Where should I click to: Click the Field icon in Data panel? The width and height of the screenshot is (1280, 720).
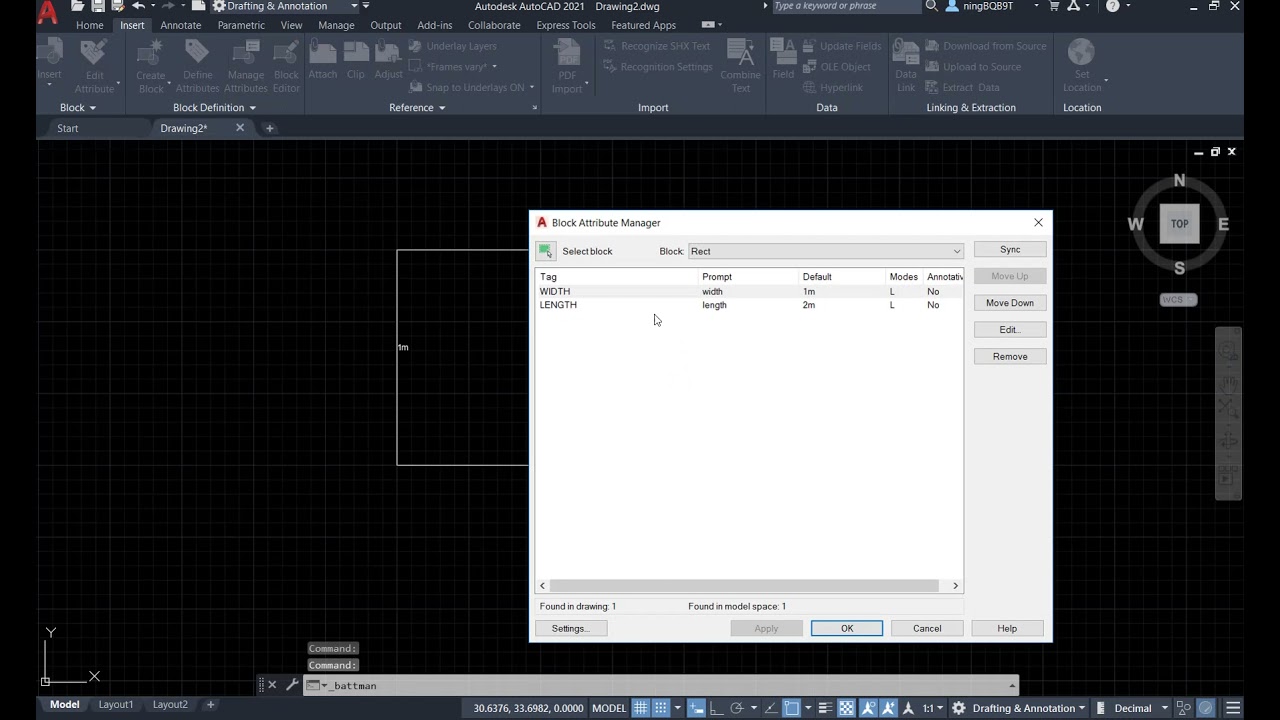click(783, 60)
